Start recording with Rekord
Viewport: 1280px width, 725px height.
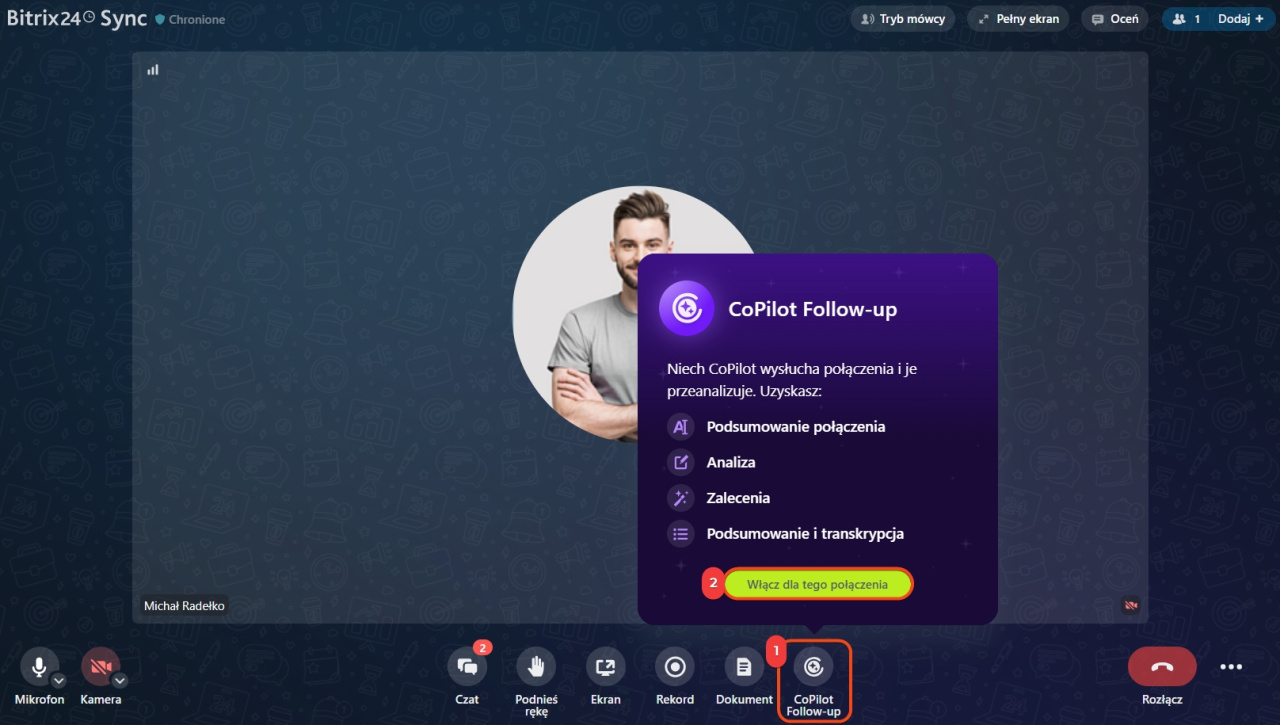pyautogui.click(x=675, y=667)
